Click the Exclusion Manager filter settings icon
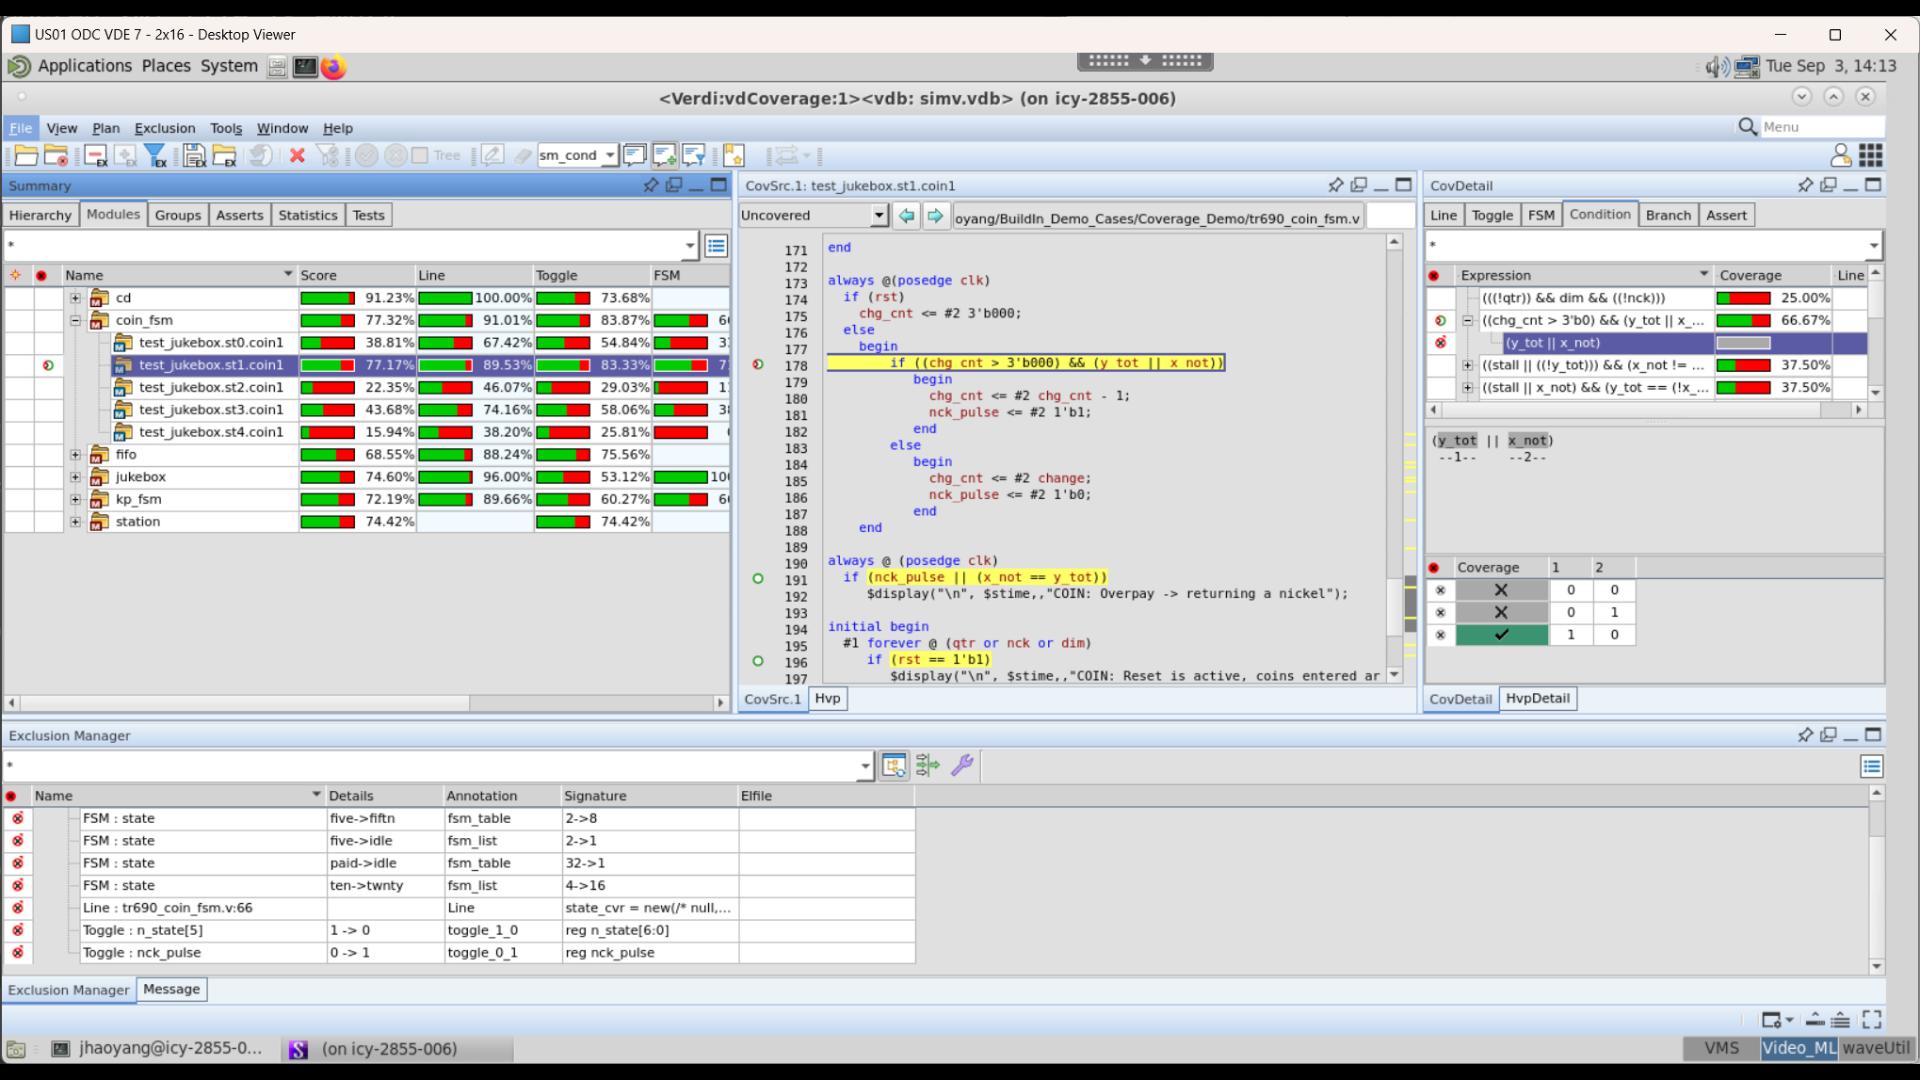 (928, 766)
